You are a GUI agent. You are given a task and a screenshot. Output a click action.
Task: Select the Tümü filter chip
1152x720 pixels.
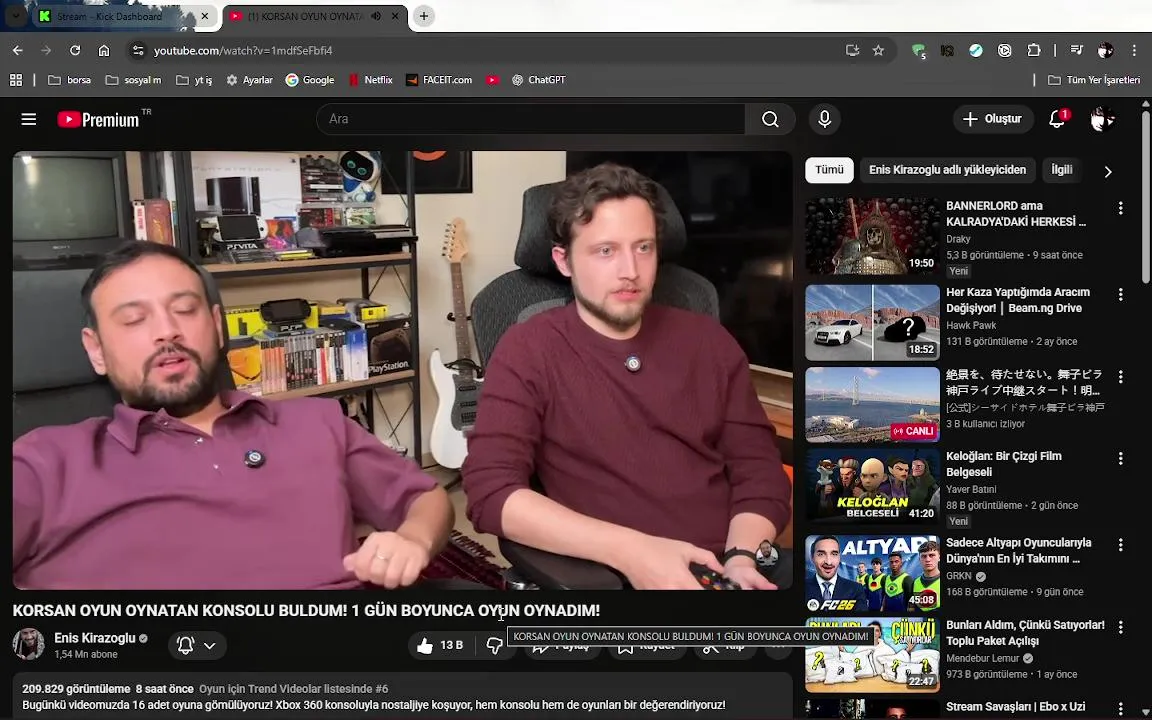pos(829,170)
